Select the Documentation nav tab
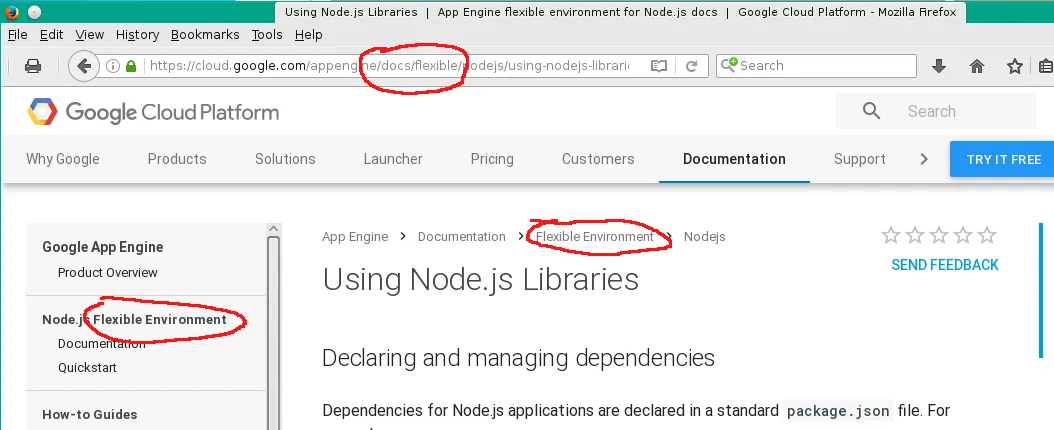 734,159
